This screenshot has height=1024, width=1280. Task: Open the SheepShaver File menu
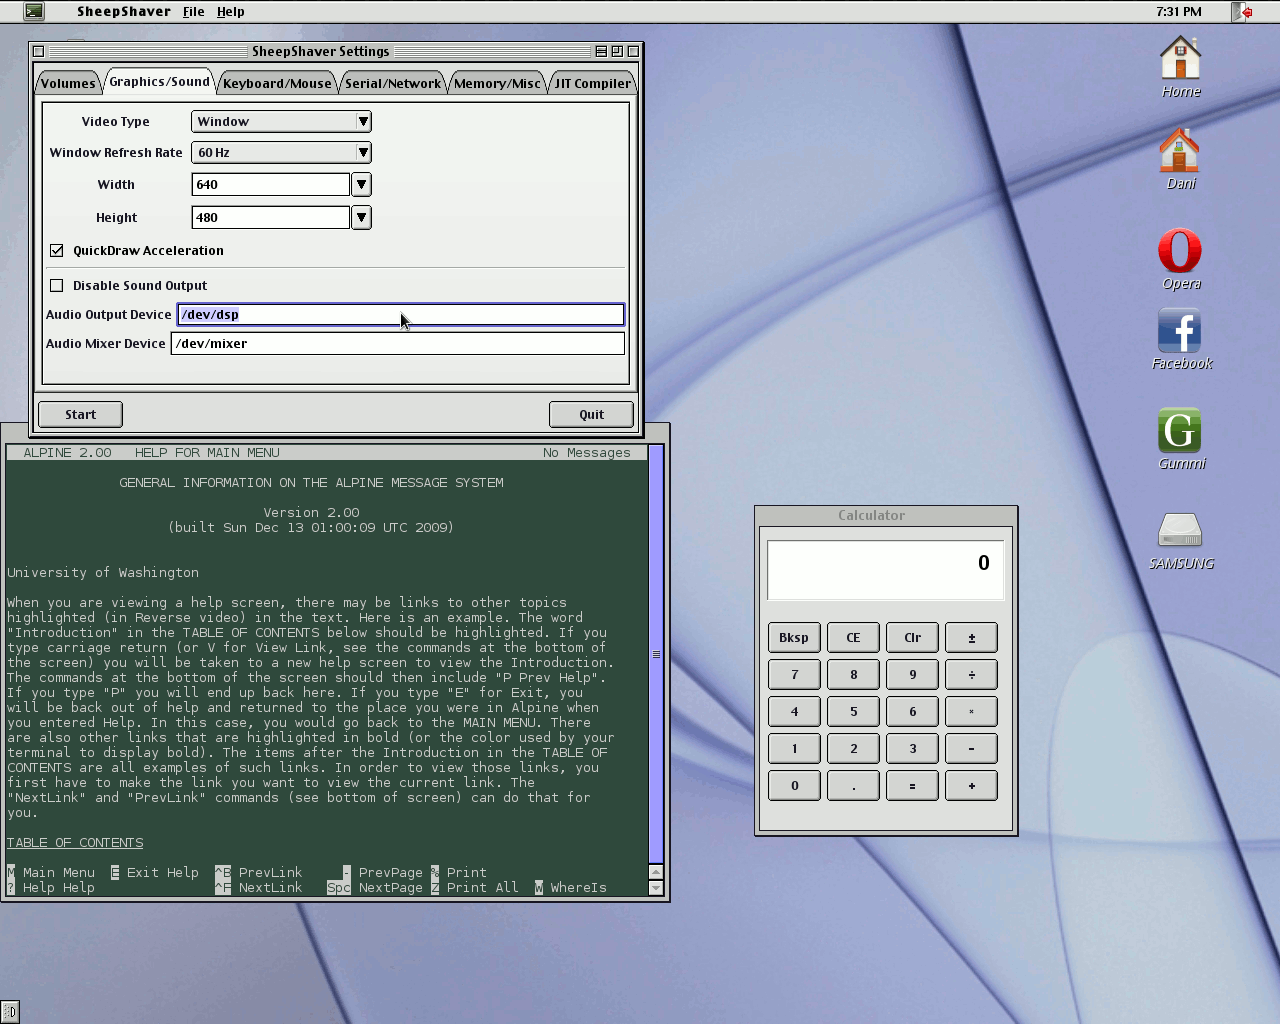coord(194,12)
